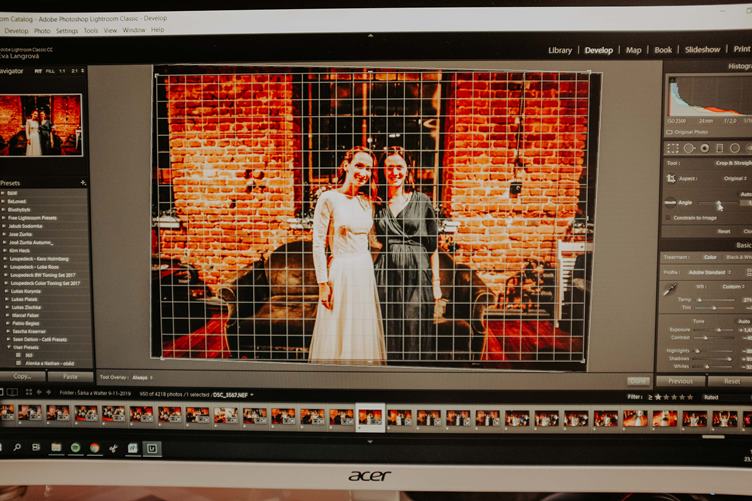The image size is (752, 501).
Task: Click the Grid view icon above filmstrip
Action: tap(29, 392)
